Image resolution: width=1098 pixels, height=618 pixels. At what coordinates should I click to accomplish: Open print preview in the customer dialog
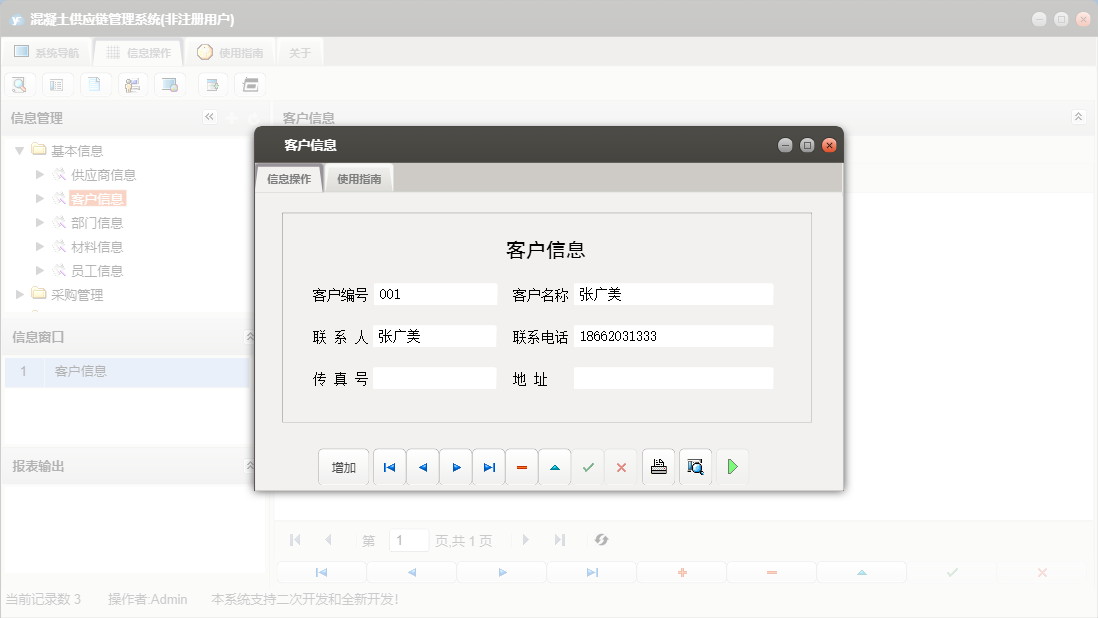(x=694, y=466)
